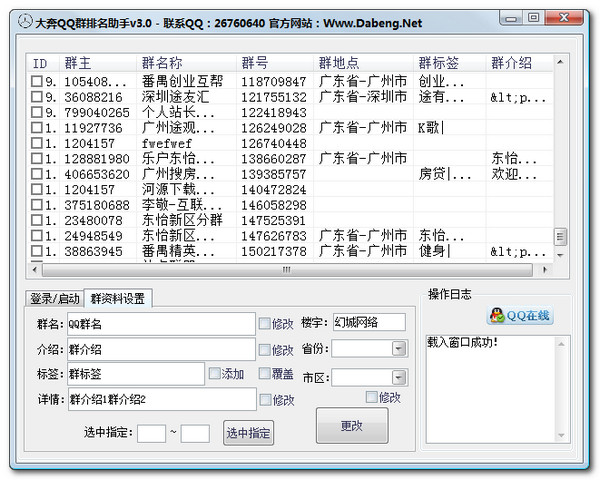Open the 市区 dropdown
This screenshot has width=600, height=480.
click(399, 378)
